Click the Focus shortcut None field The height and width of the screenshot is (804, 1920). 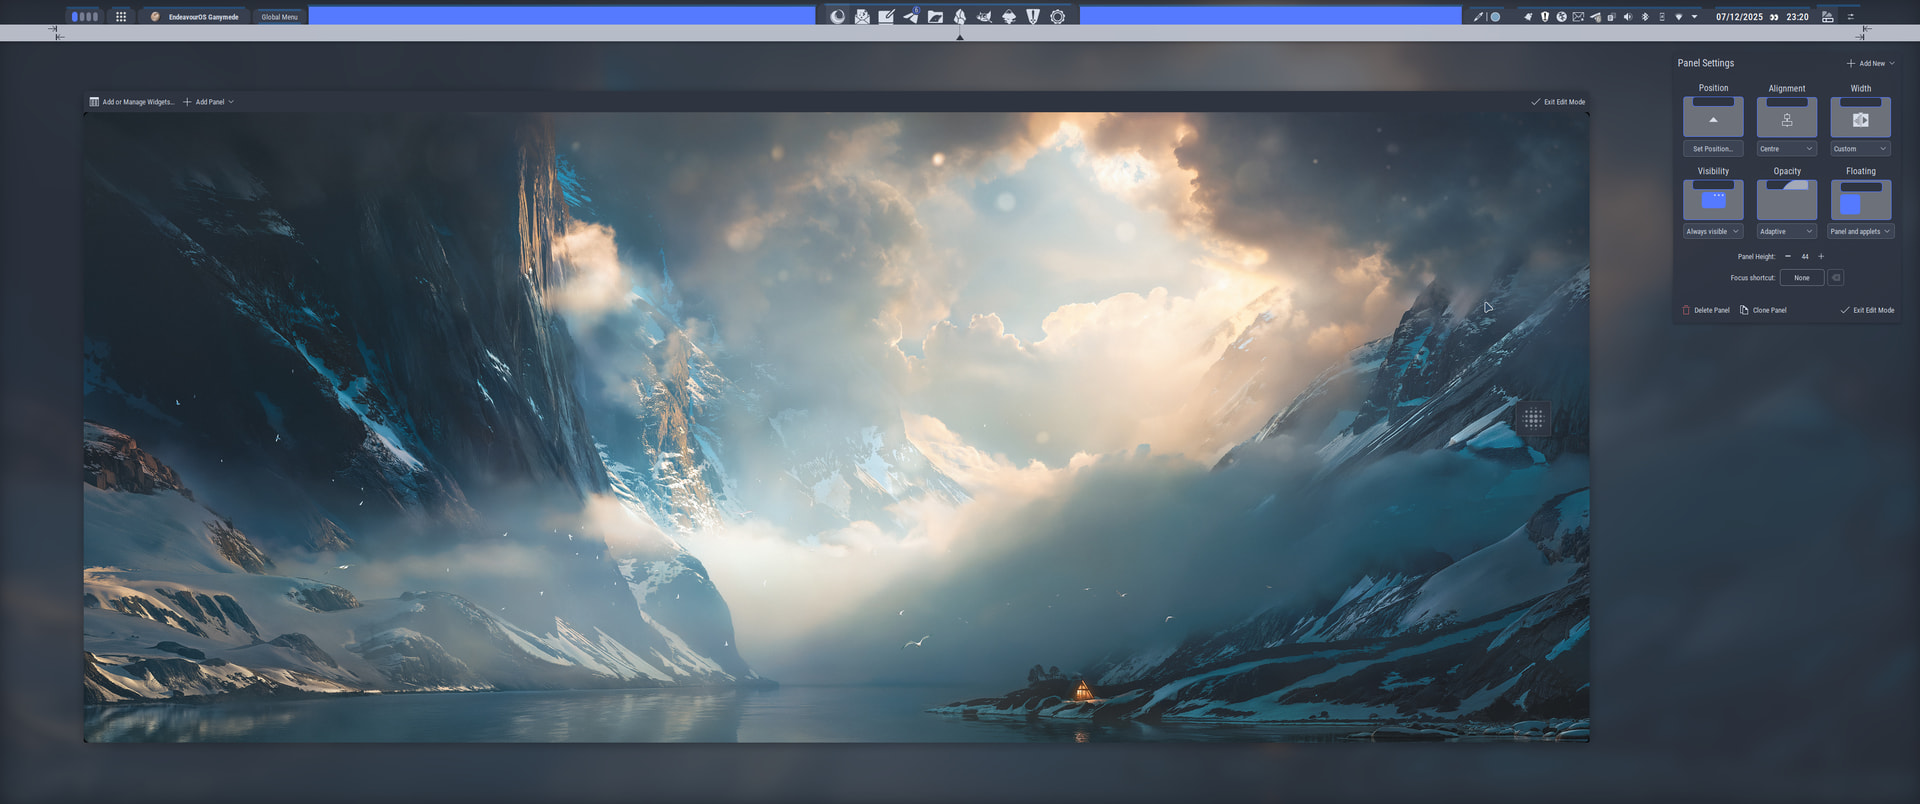[x=1801, y=278]
